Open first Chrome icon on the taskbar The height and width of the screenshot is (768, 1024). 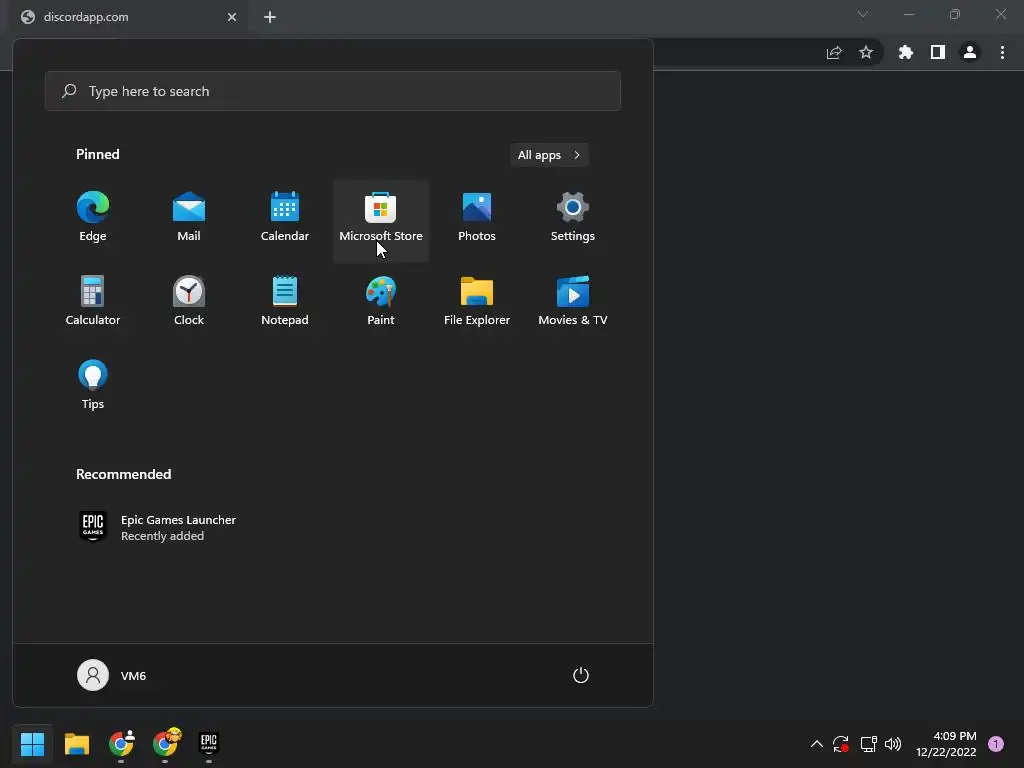click(121, 744)
